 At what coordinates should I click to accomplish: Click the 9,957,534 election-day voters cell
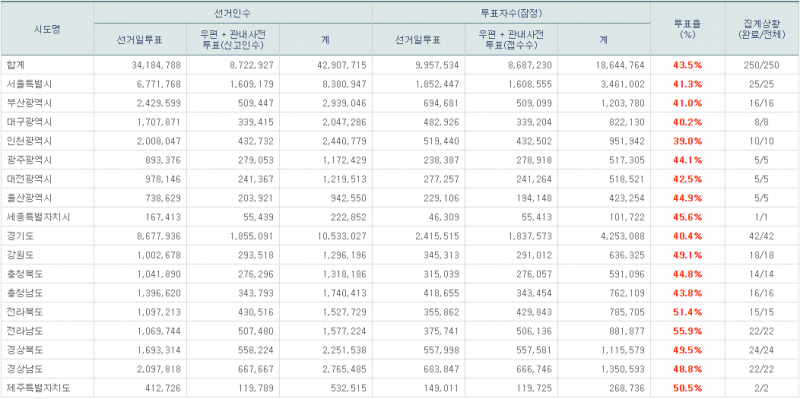click(438, 65)
